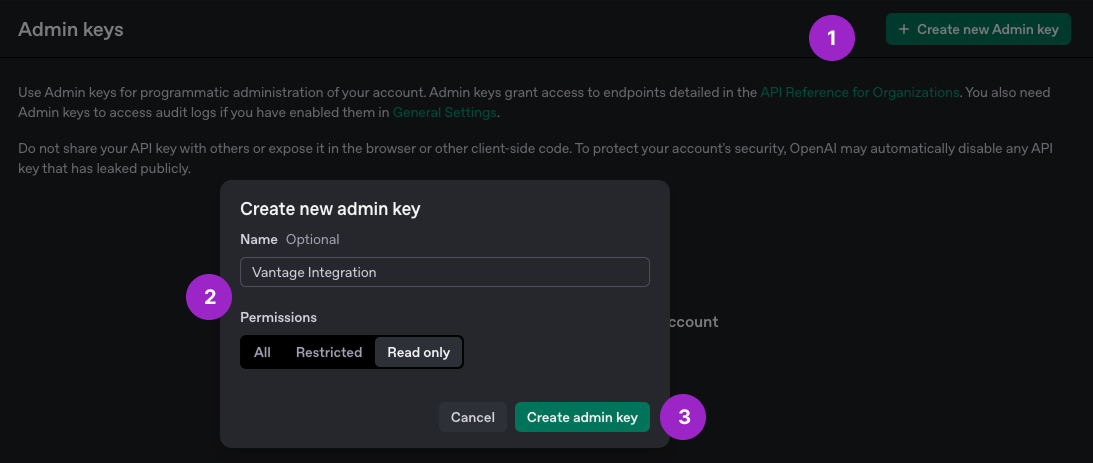Select the Read only permissions option
Image resolution: width=1093 pixels, height=463 pixels.
[x=418, y=352]
